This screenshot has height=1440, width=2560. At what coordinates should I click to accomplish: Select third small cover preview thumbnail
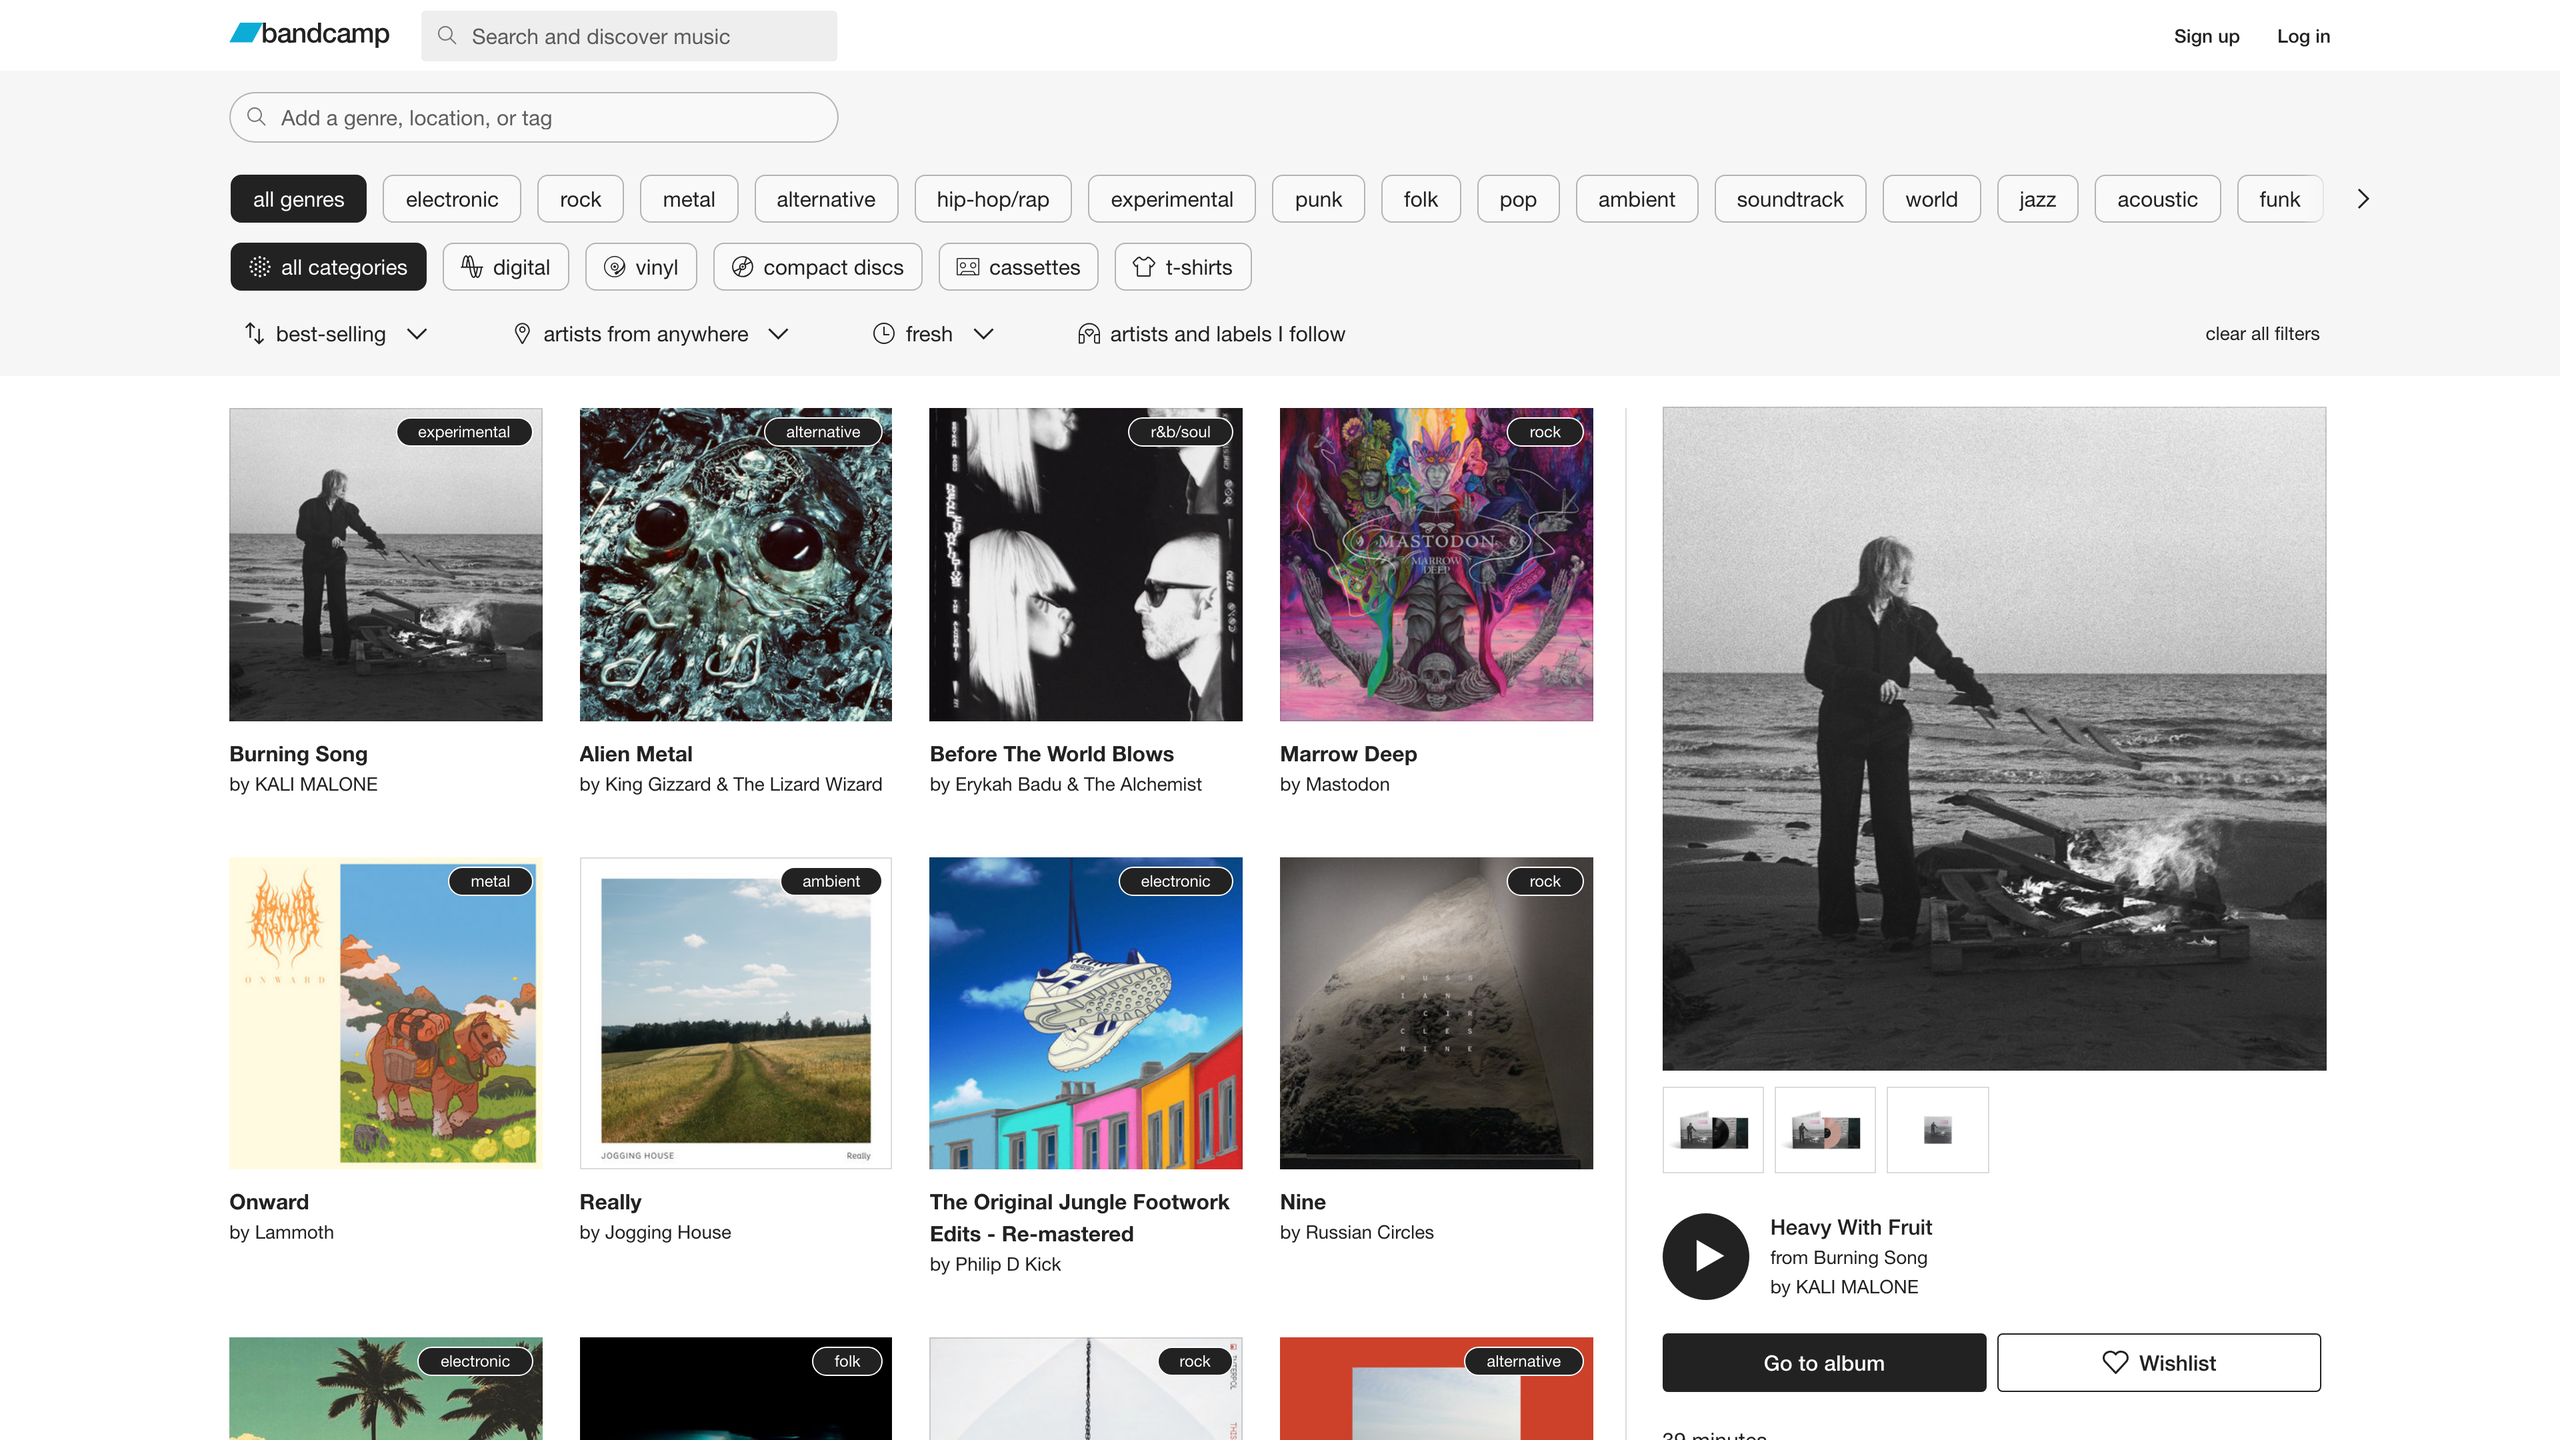coord(1937,1130)
